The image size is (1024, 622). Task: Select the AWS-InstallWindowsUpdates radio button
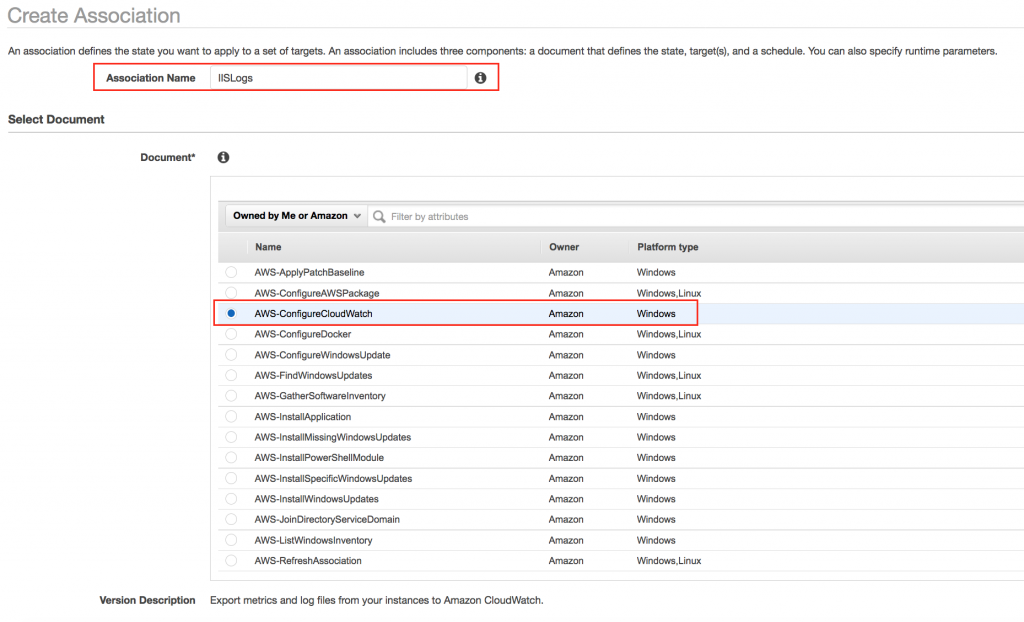(231, 499)
